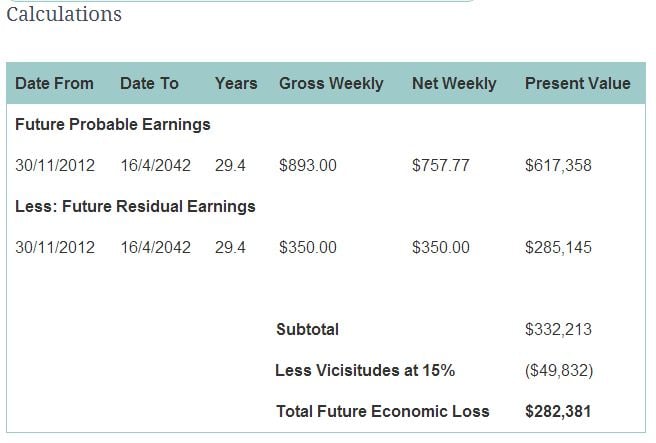The height and width of the screenshot is (443, 656).
Task: Click the Gross Weekly column header
Action: (331, 83)
